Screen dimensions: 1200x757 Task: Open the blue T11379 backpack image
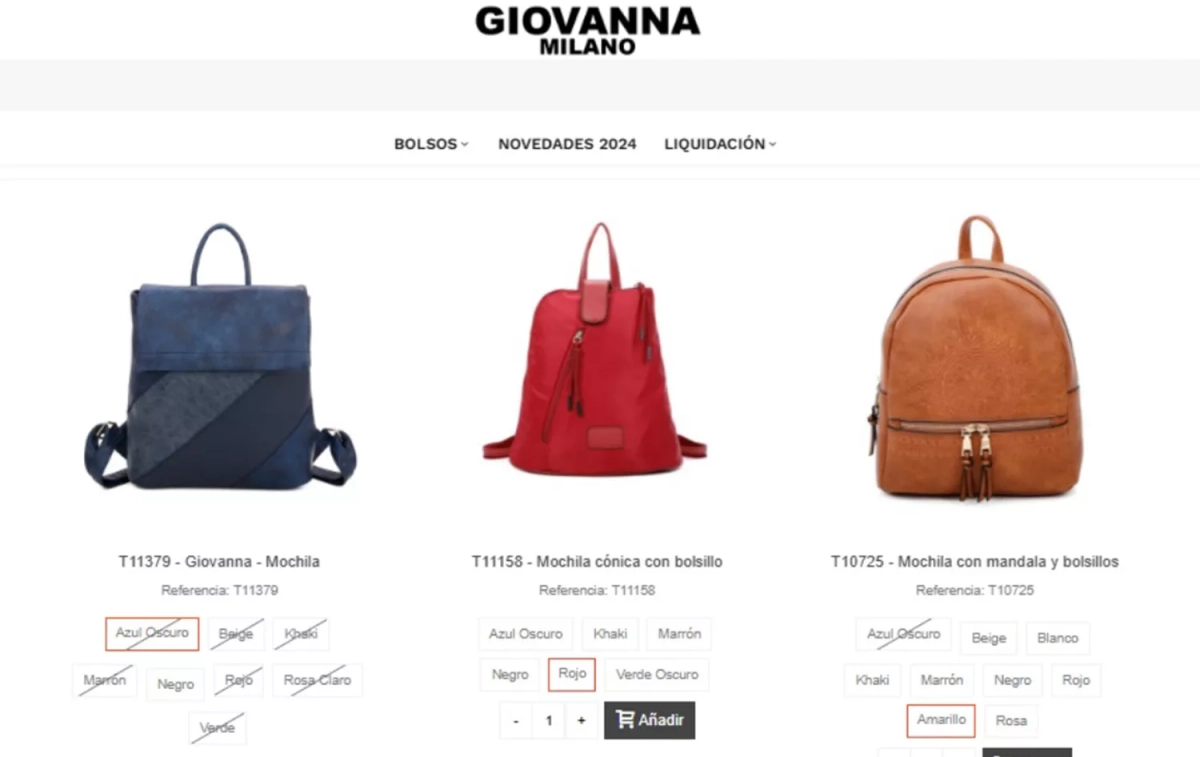coord(220,357)
